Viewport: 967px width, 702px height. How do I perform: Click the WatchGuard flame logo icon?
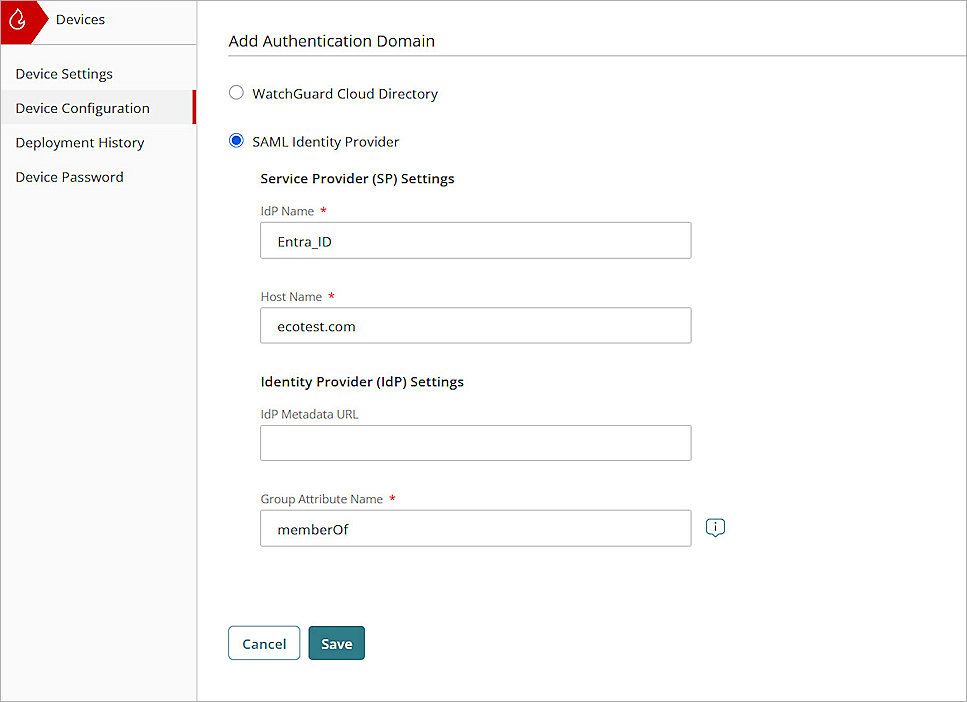17,19
